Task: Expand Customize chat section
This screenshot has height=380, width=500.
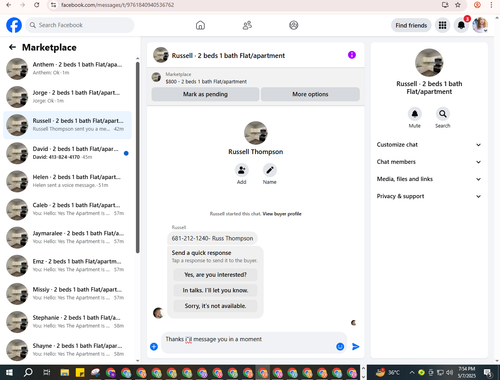Action: [x=429, y=145]
